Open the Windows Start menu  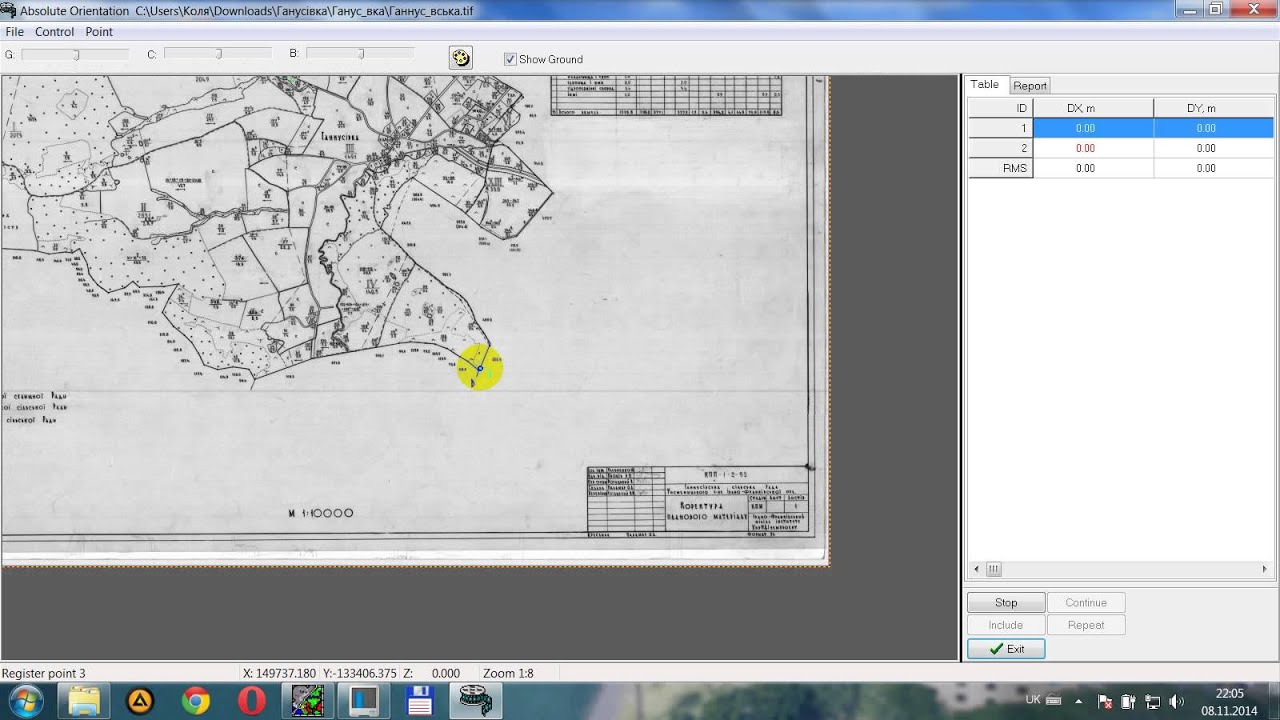[x=25, y=701]
